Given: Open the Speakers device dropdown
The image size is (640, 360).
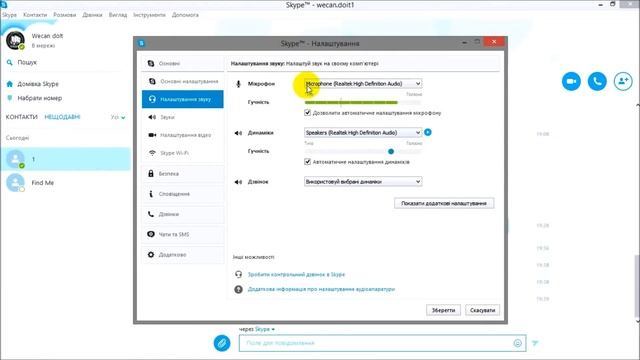Looking at the screenshot, I should (x=363, y=133).
